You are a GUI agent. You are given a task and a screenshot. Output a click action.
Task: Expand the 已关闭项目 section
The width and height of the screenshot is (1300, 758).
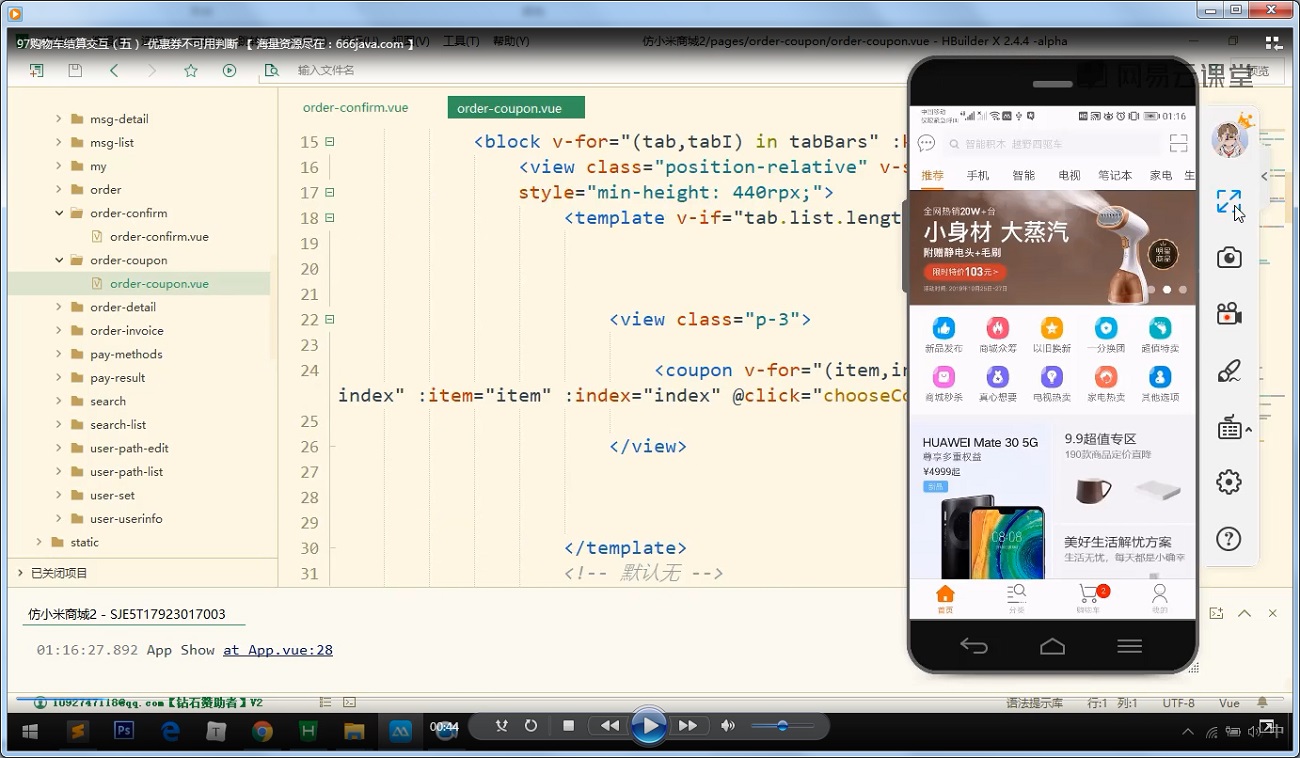click(20, 573)
